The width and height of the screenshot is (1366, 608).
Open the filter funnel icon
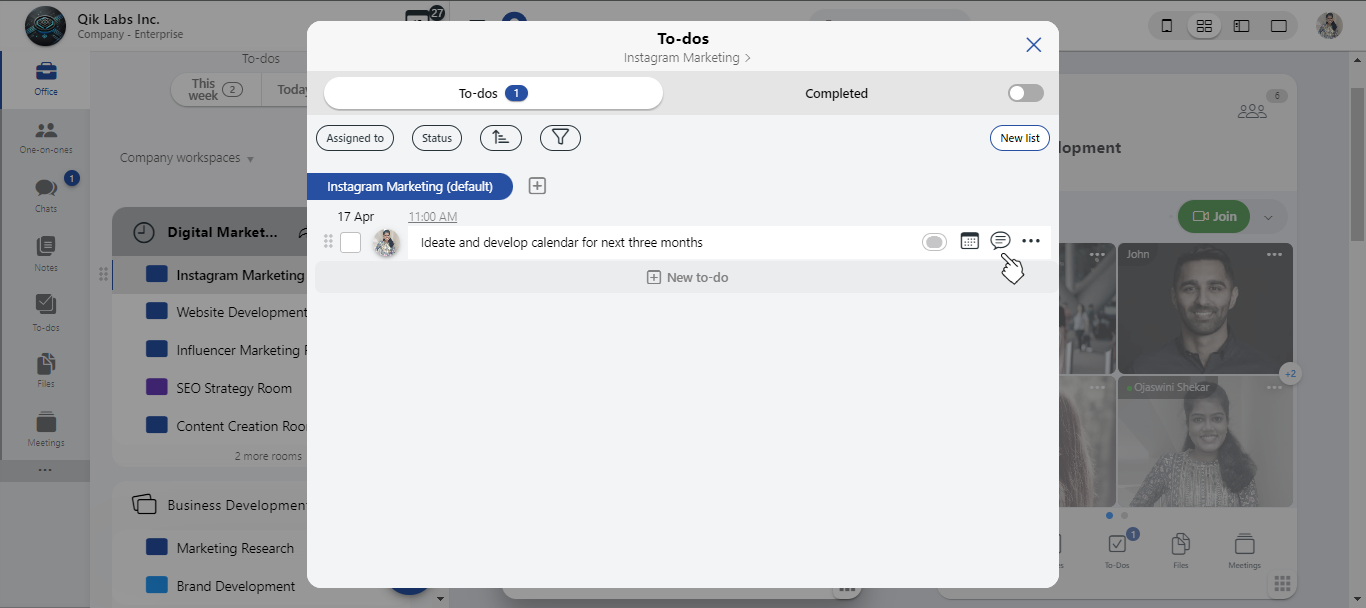point(560,138)
